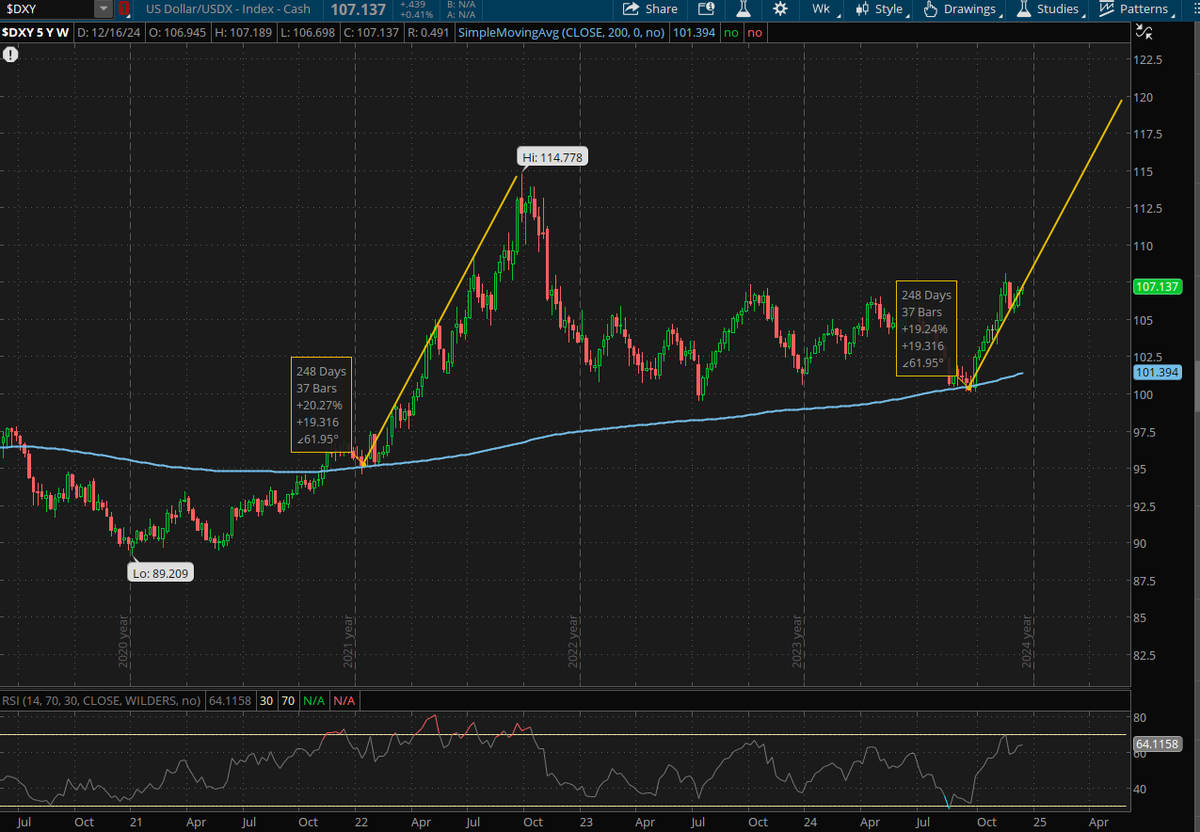The image size is (1200, 832).
Task: Click the RSI 30 oversold value
Action: click(265, 701)
